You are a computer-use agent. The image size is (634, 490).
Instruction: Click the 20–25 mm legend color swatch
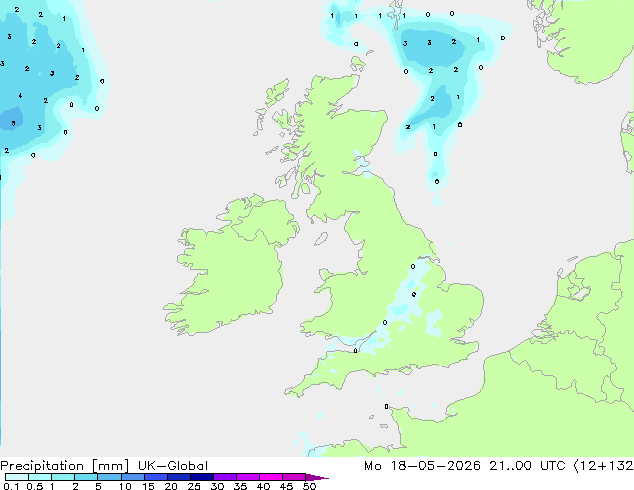178,477
